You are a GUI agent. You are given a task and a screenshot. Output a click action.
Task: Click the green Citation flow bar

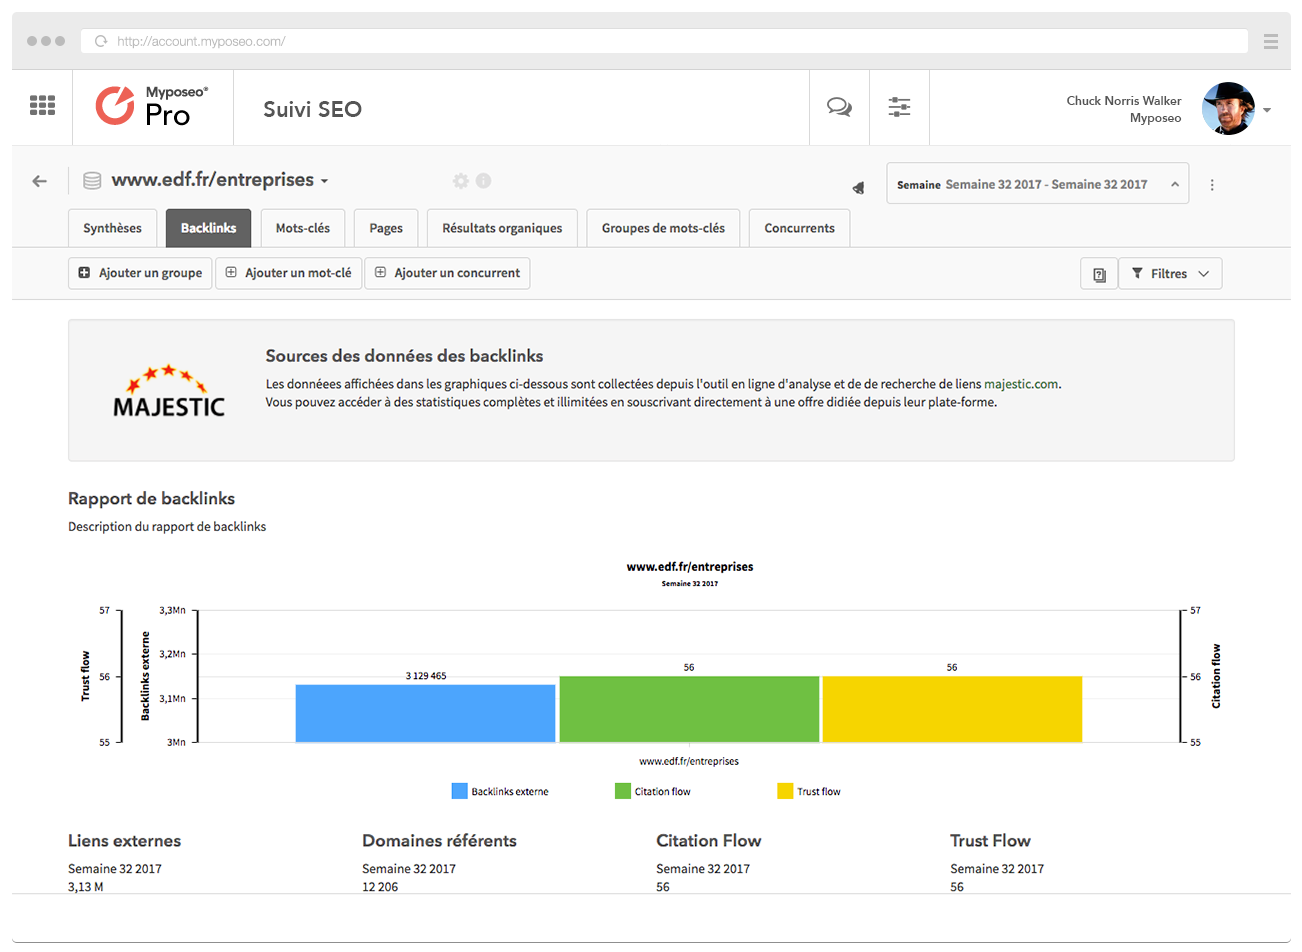tap(689, 709)
